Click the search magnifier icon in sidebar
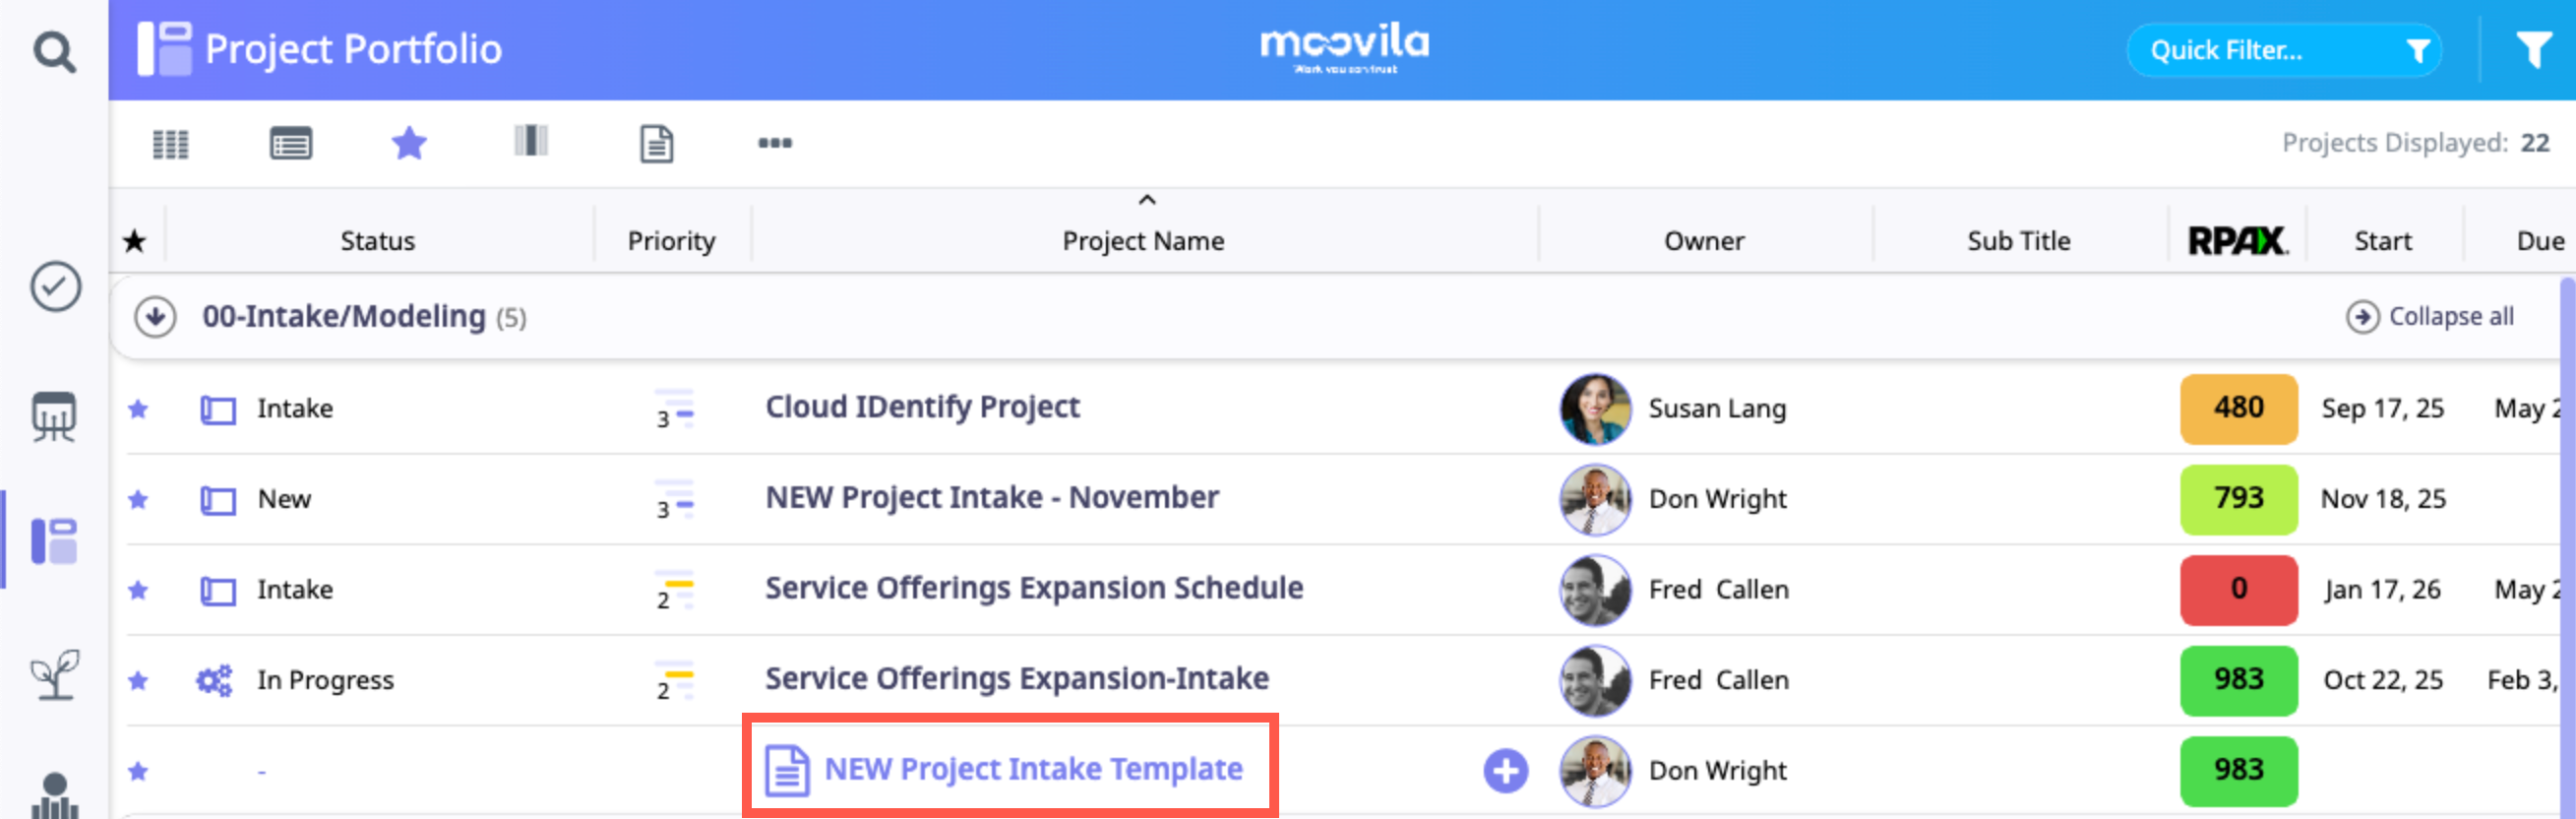Image resolution: width=2576 pixels, height=819 pixels. click(54, 52)
